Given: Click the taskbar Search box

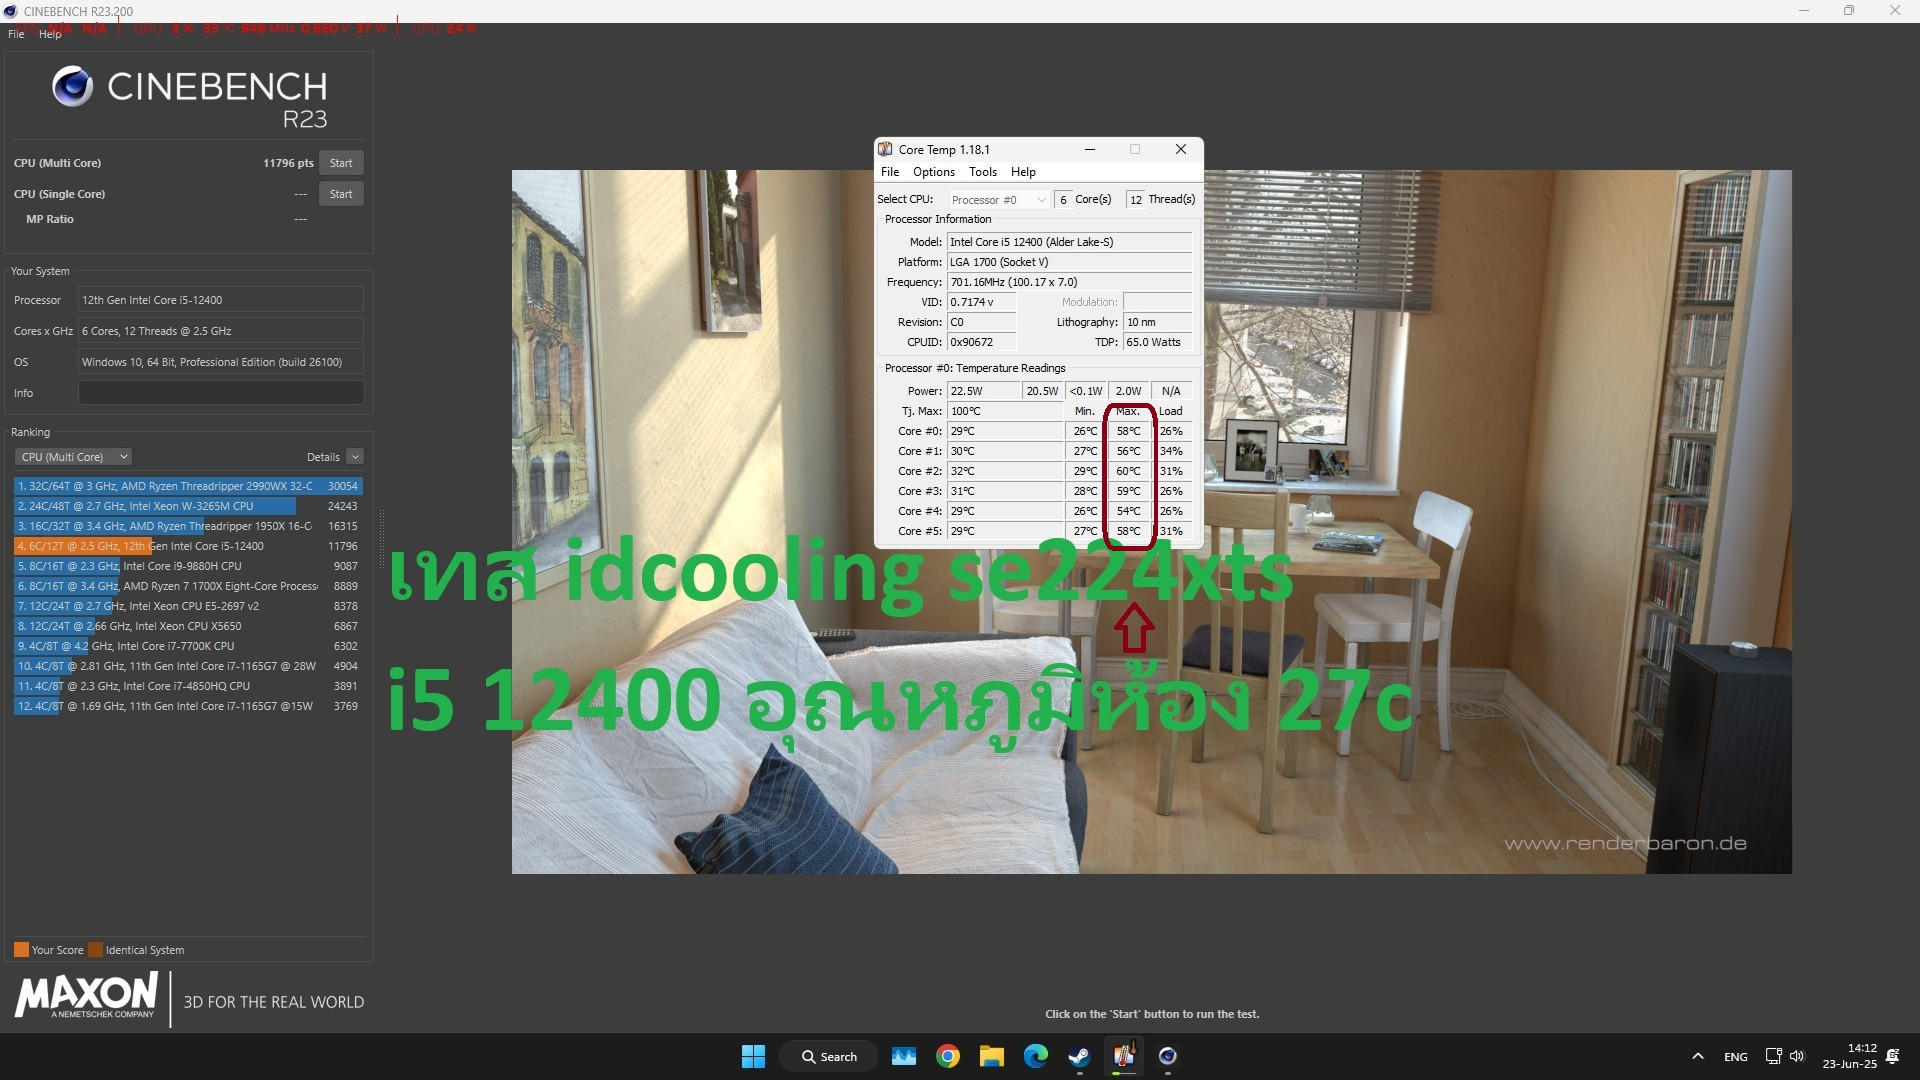Looking at the screenshot, I should (x=830, y=1056).
